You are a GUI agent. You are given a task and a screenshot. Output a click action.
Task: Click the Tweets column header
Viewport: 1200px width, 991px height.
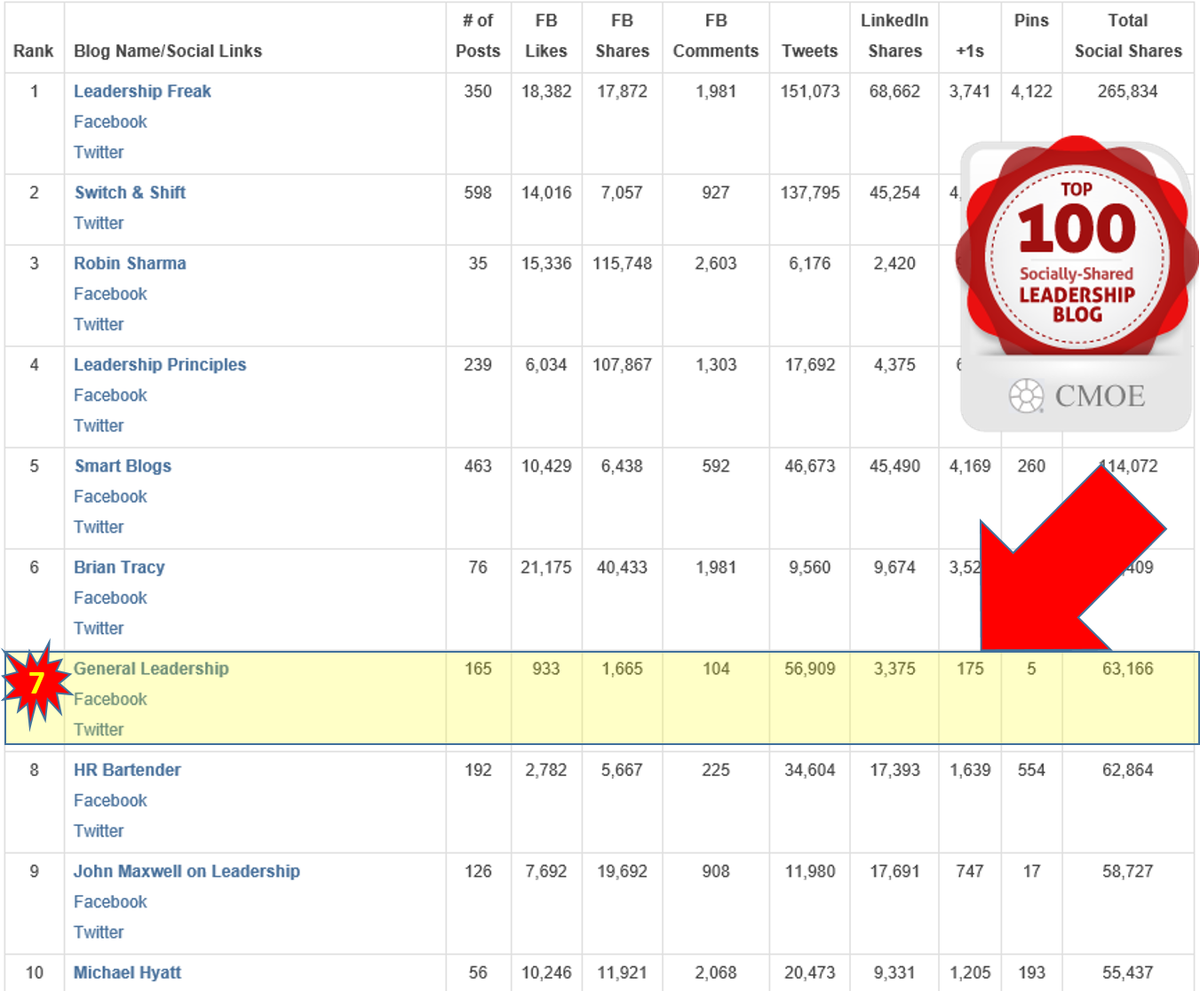coord(810,51)
